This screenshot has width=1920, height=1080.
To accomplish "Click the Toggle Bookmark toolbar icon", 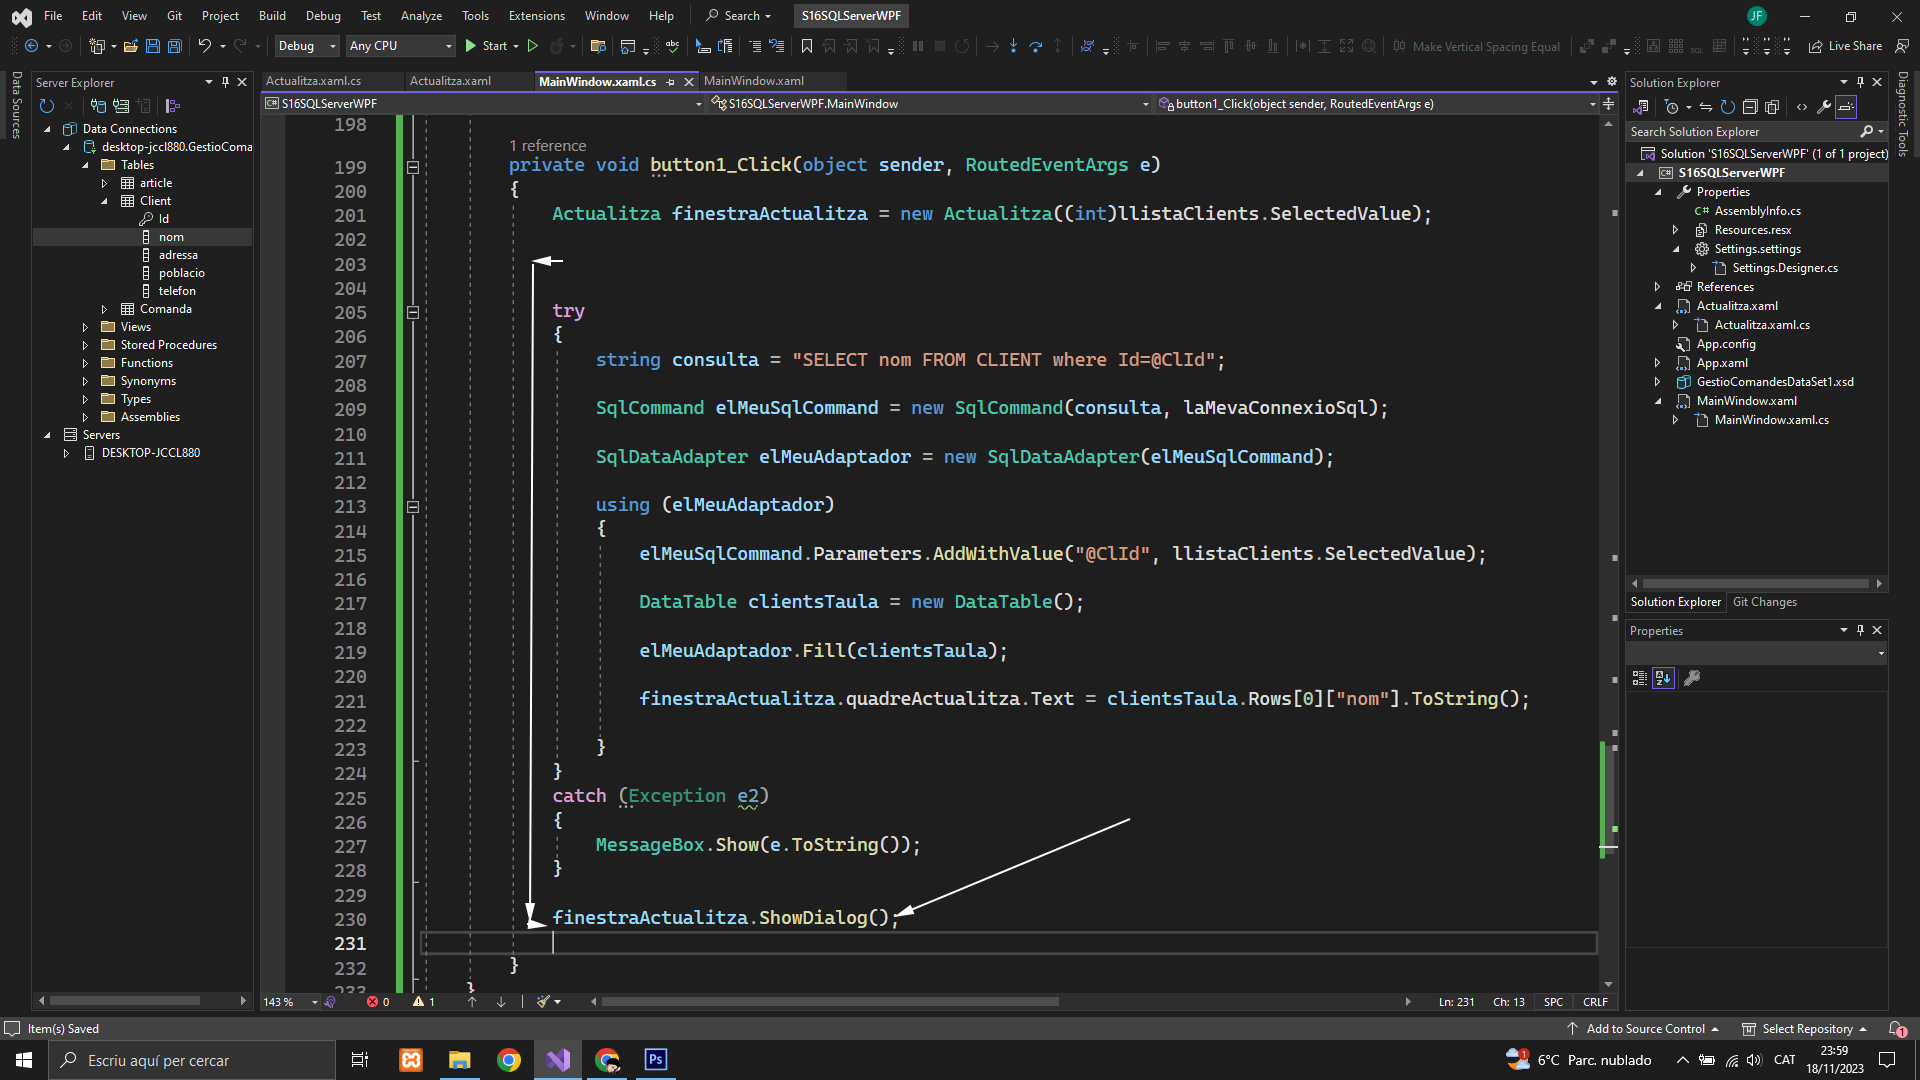I will [807, 46].
